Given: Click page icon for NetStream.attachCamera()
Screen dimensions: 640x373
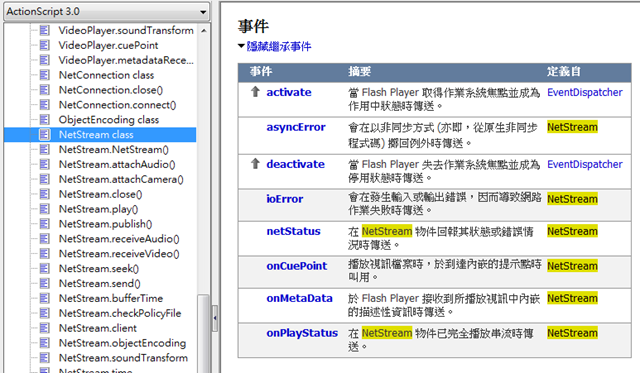Looking at the screenshot, I should coord(44,179).
